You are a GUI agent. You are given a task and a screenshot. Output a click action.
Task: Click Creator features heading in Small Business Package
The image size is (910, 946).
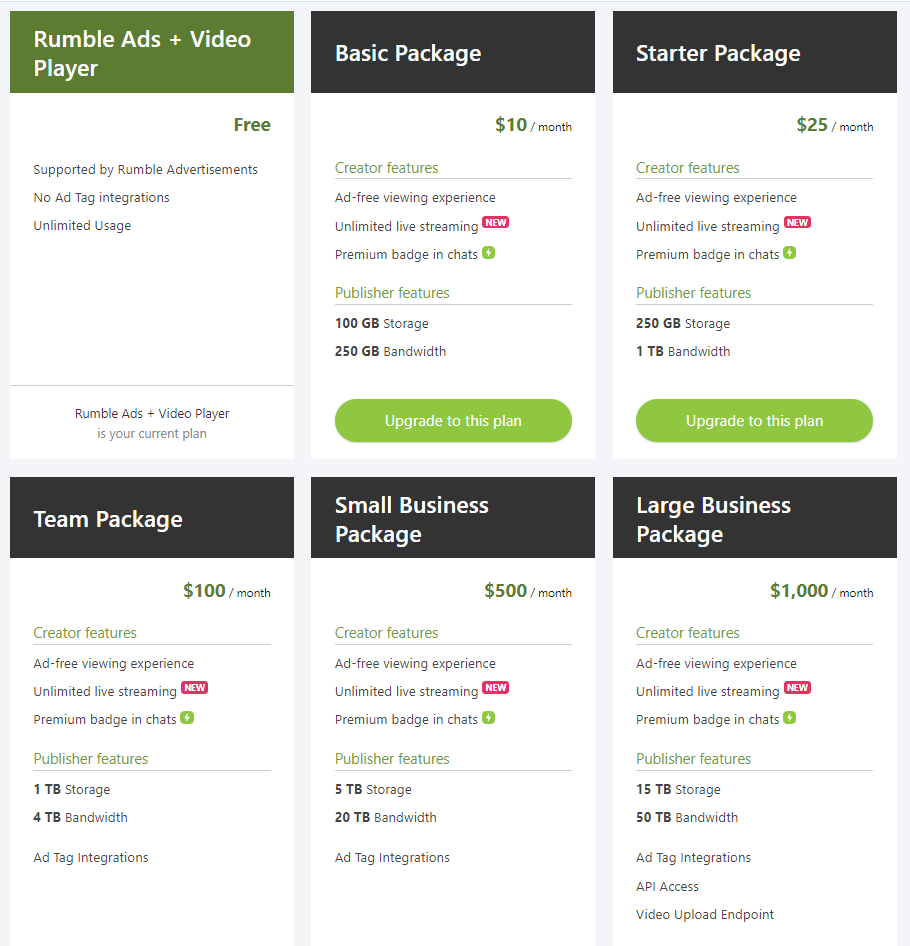pos(386,633)
